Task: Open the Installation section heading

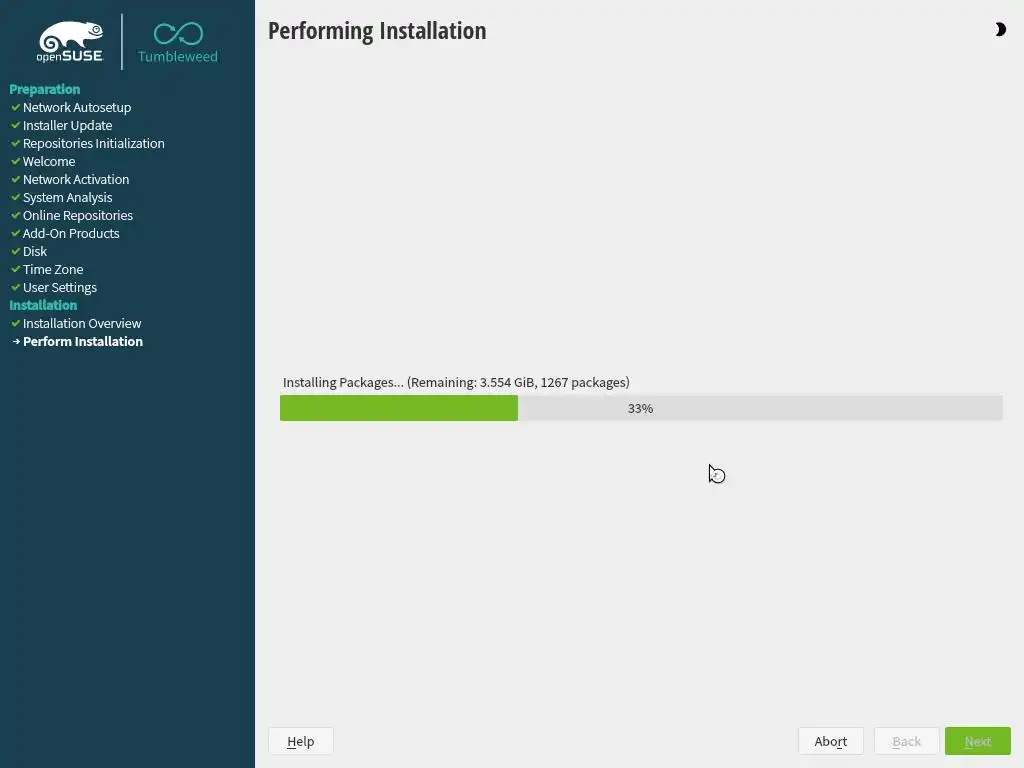Action: coord(43,305)
